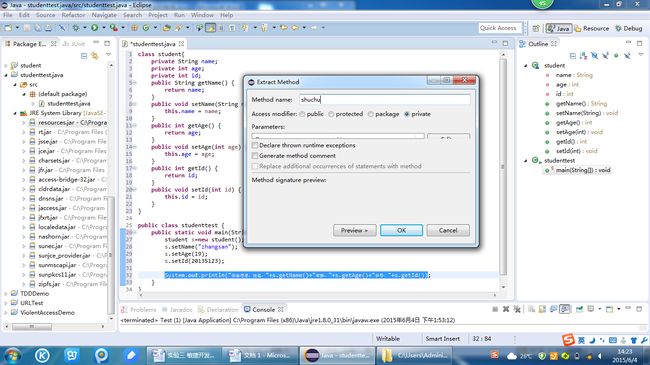Click the Method name input field

click(x=385, y=100)
